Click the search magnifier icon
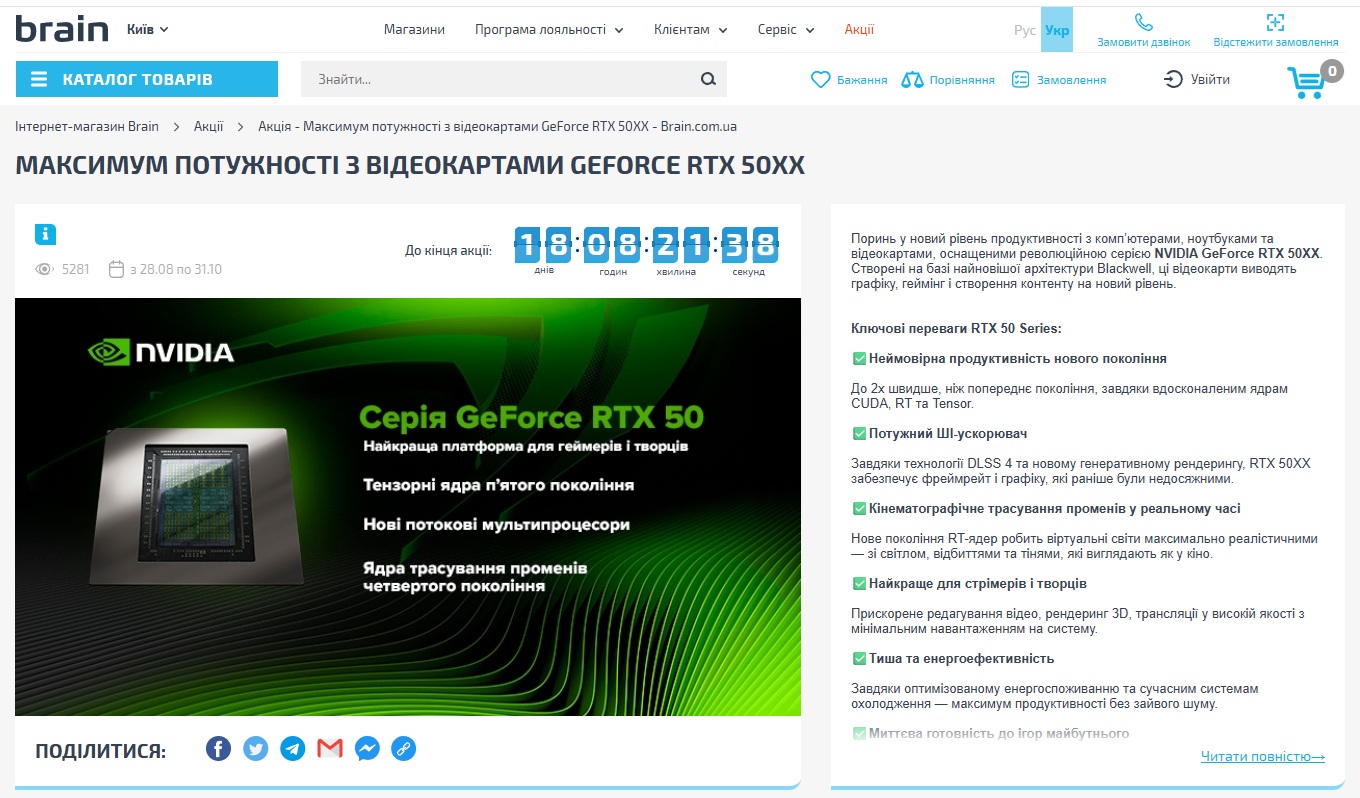The height and width of the screenshot is (798, 1360). 708,80
